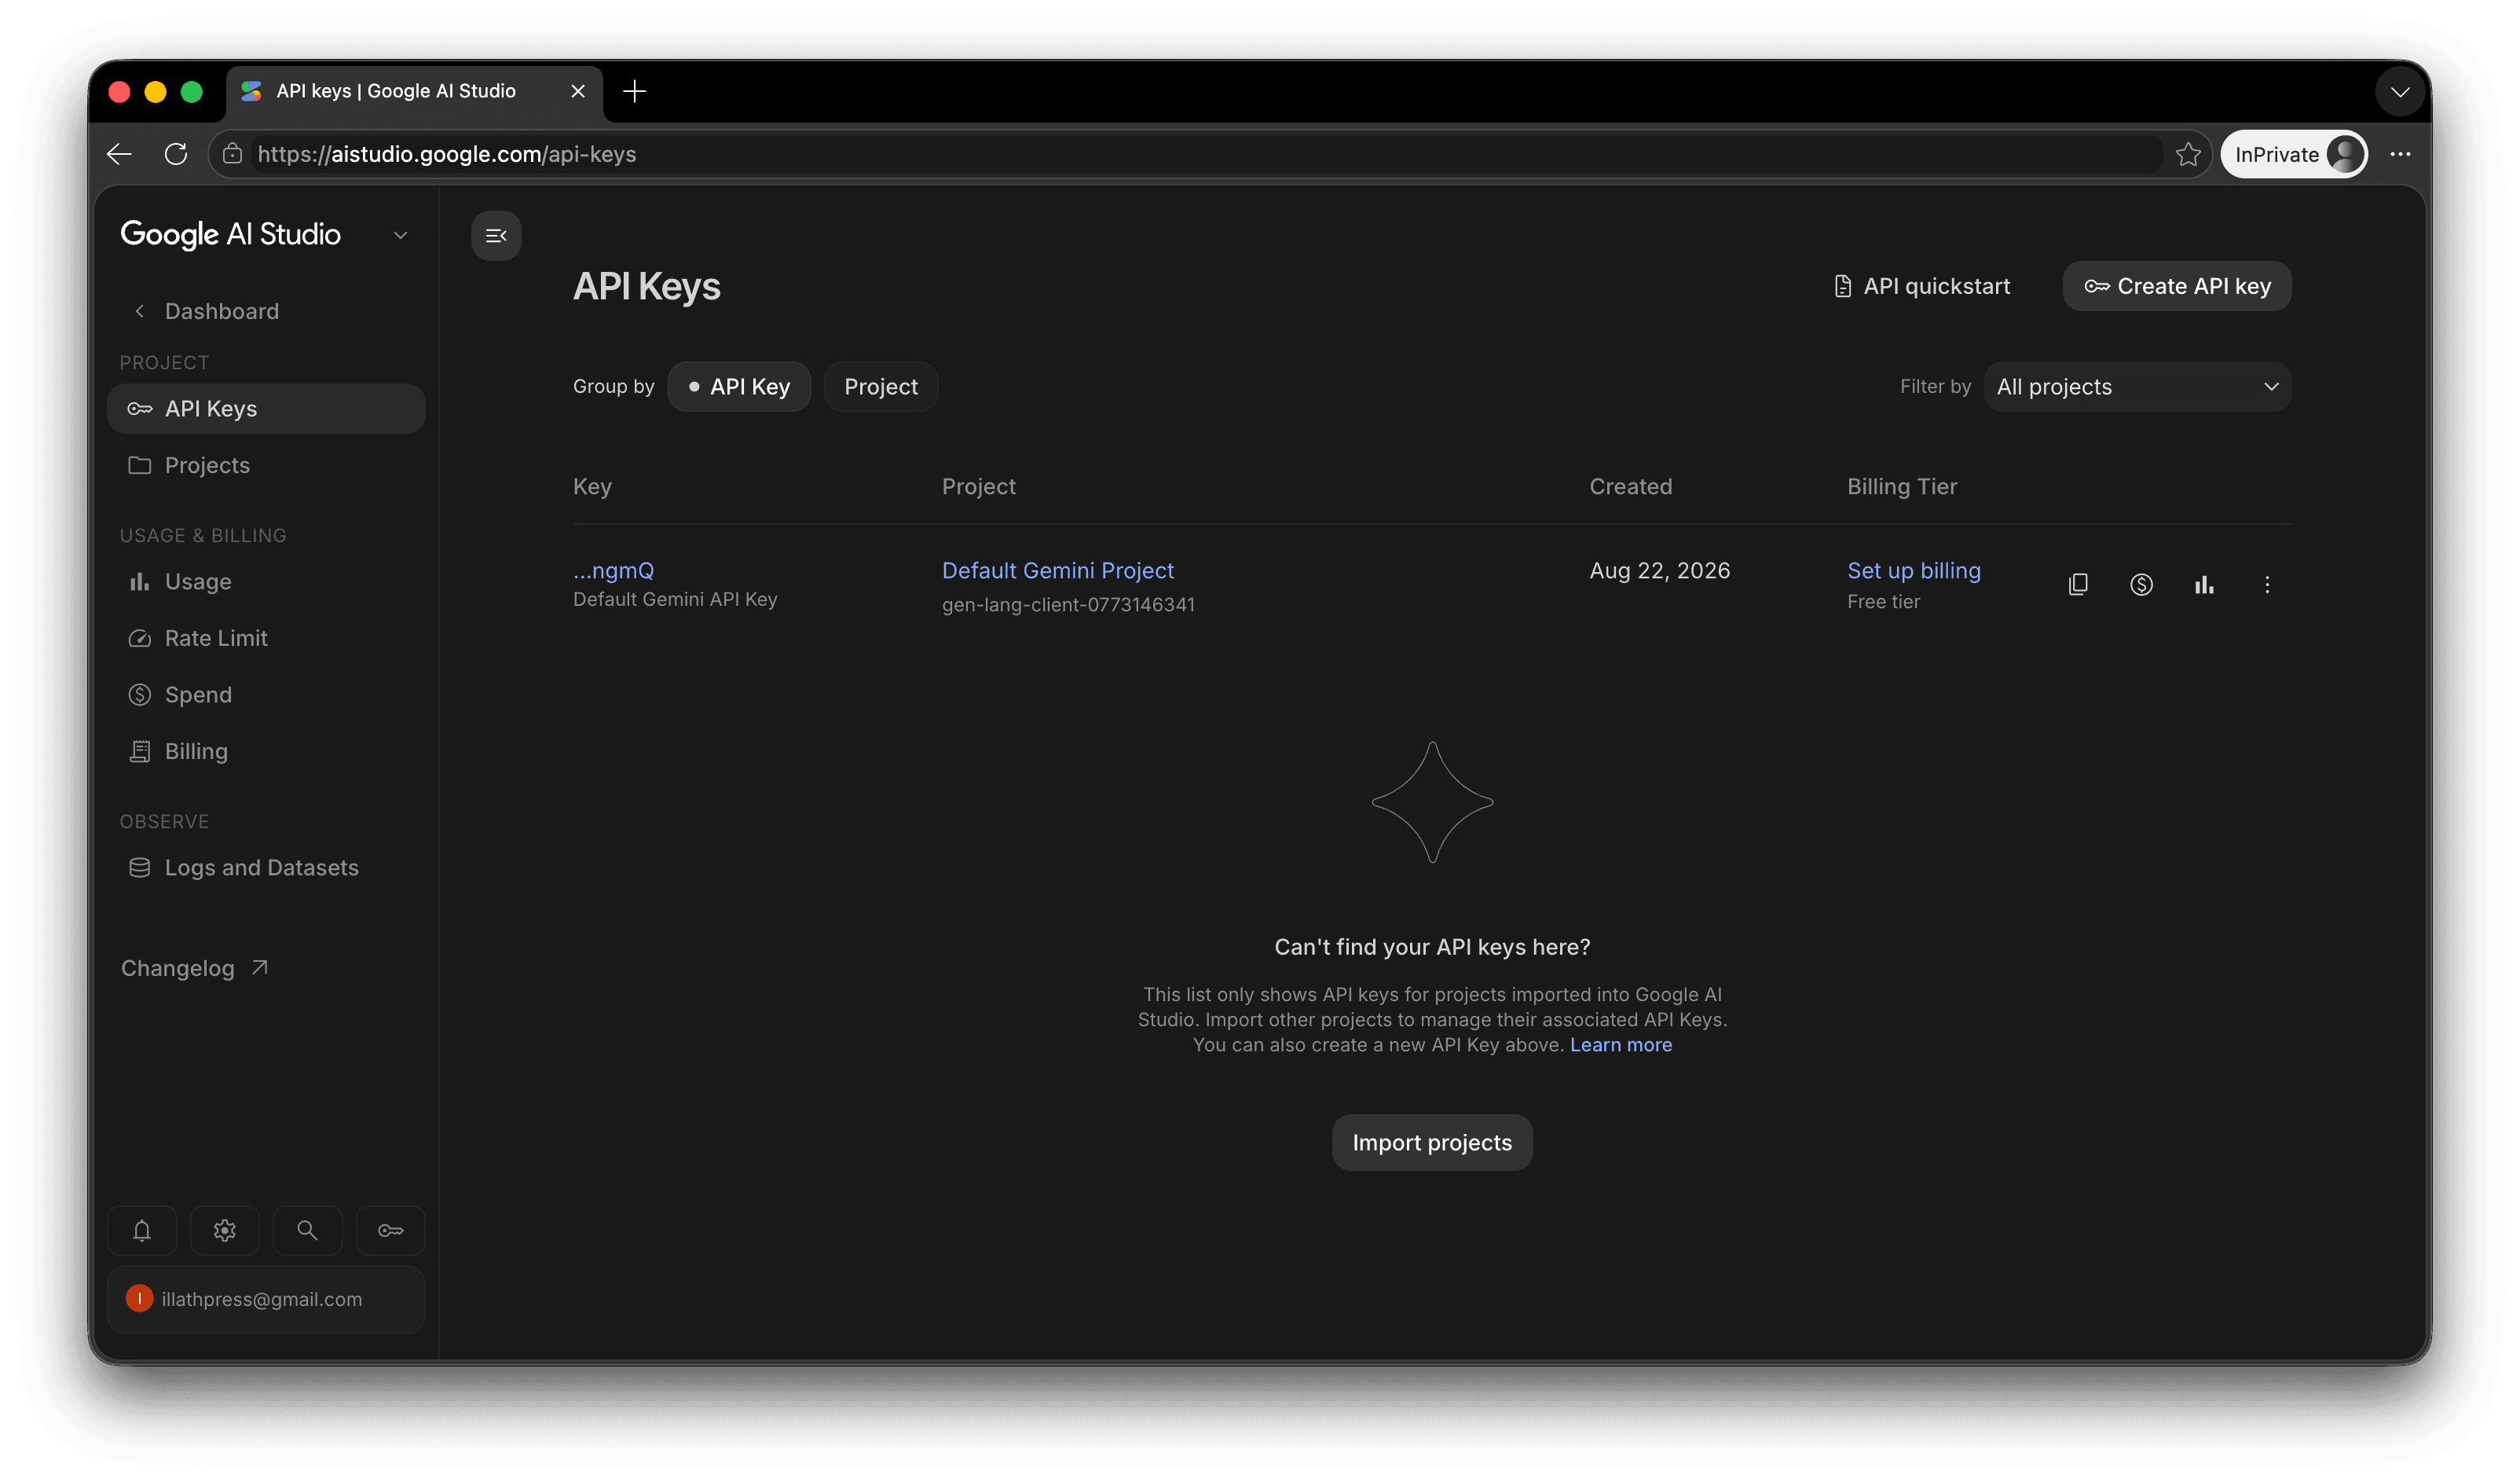
Task: Close the API keys browser tab
Action: 578,91
